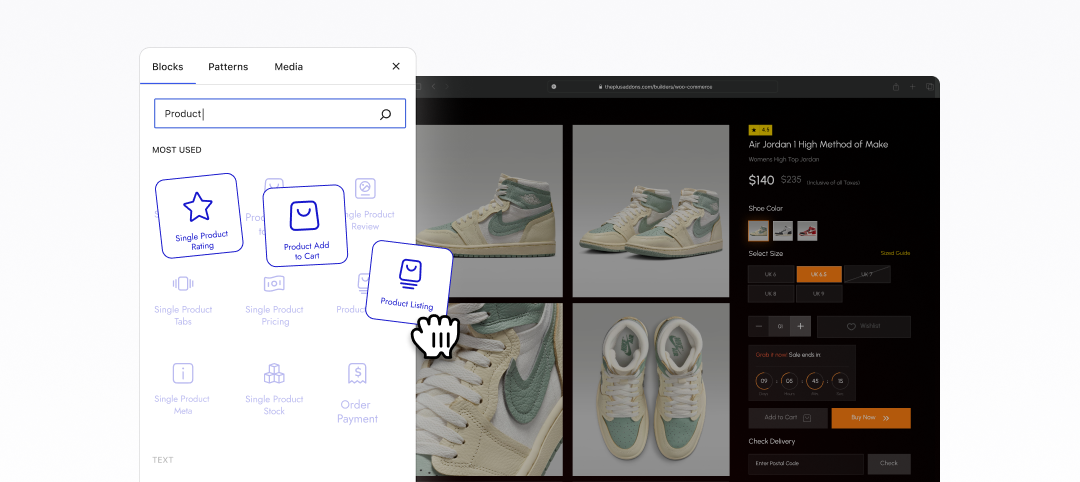Click the browser share icon
The image size is (1080, 482).
point(896,87)
